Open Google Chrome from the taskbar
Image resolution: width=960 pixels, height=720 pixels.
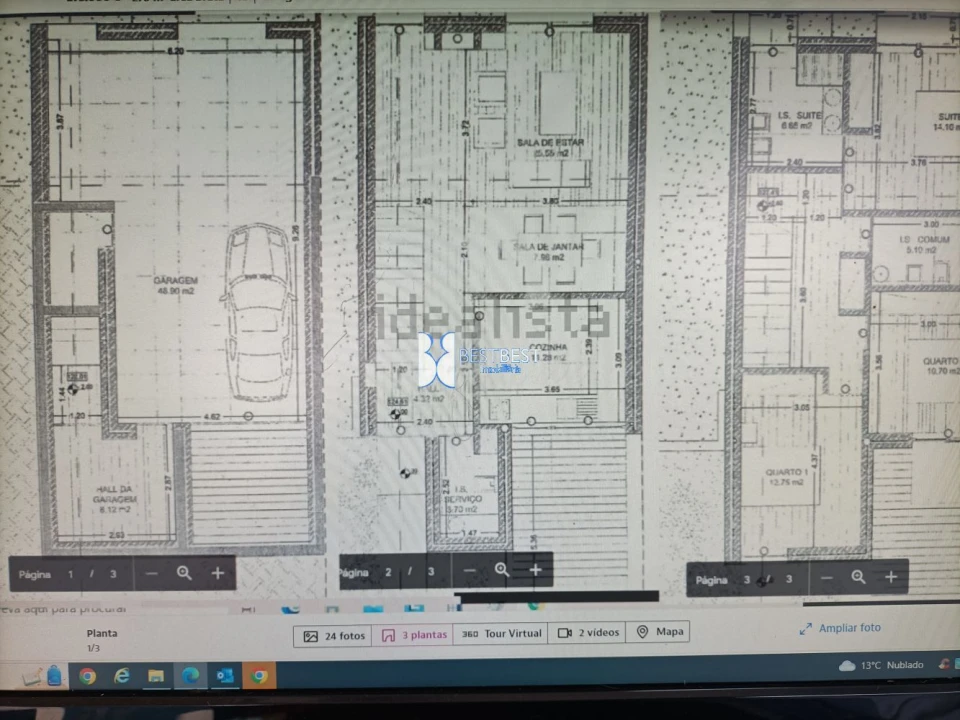[88, 677]
